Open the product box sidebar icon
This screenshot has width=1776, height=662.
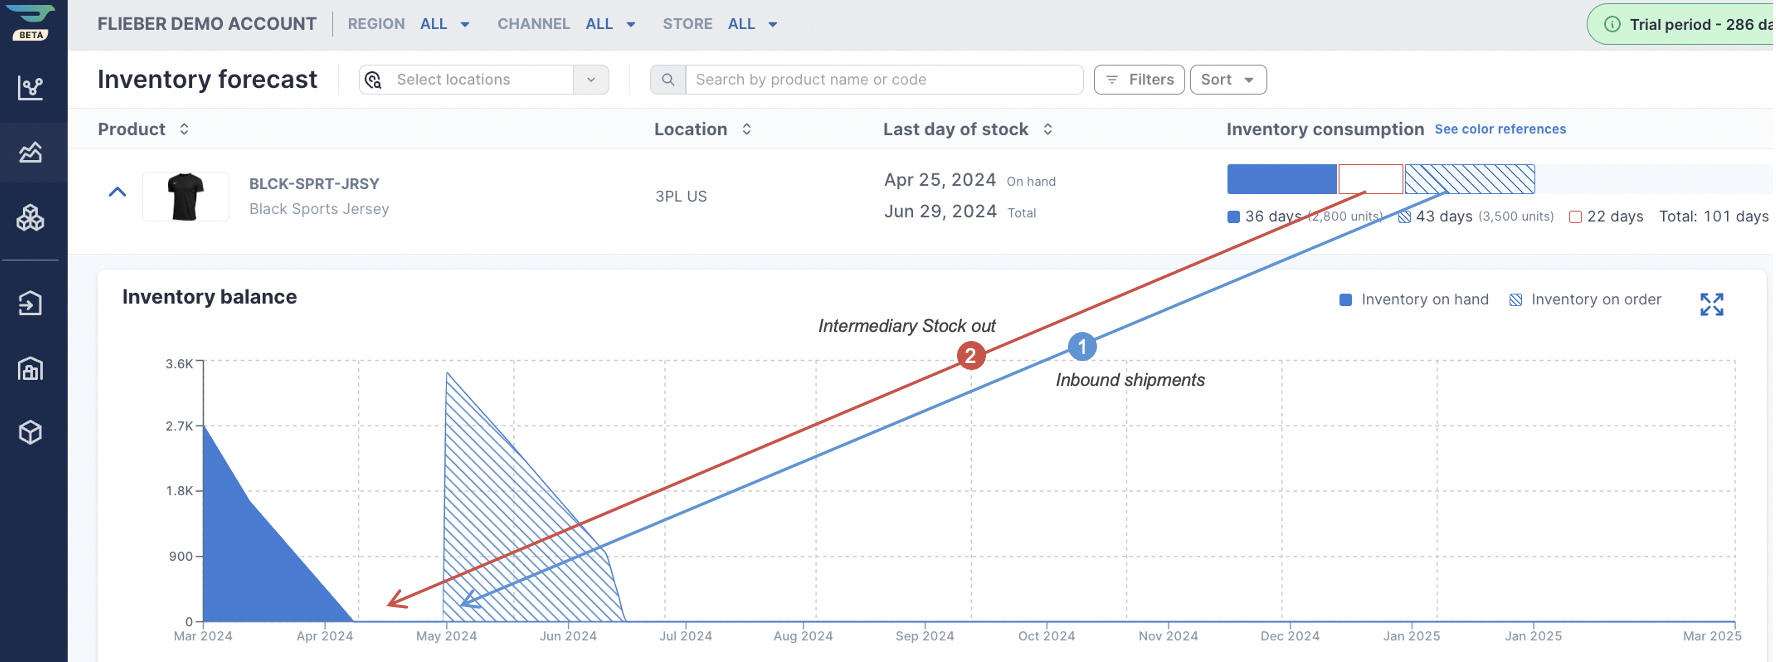(31, 432)
